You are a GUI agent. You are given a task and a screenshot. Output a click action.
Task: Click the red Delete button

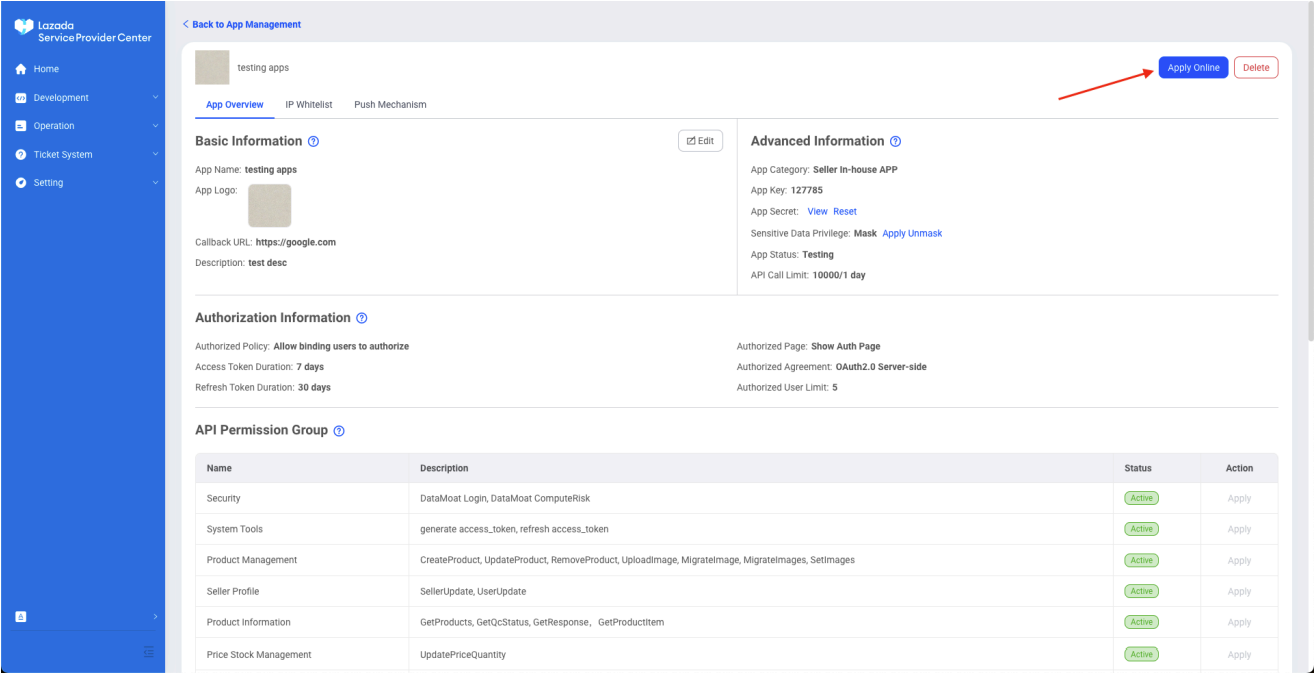tap(1255, 68)
